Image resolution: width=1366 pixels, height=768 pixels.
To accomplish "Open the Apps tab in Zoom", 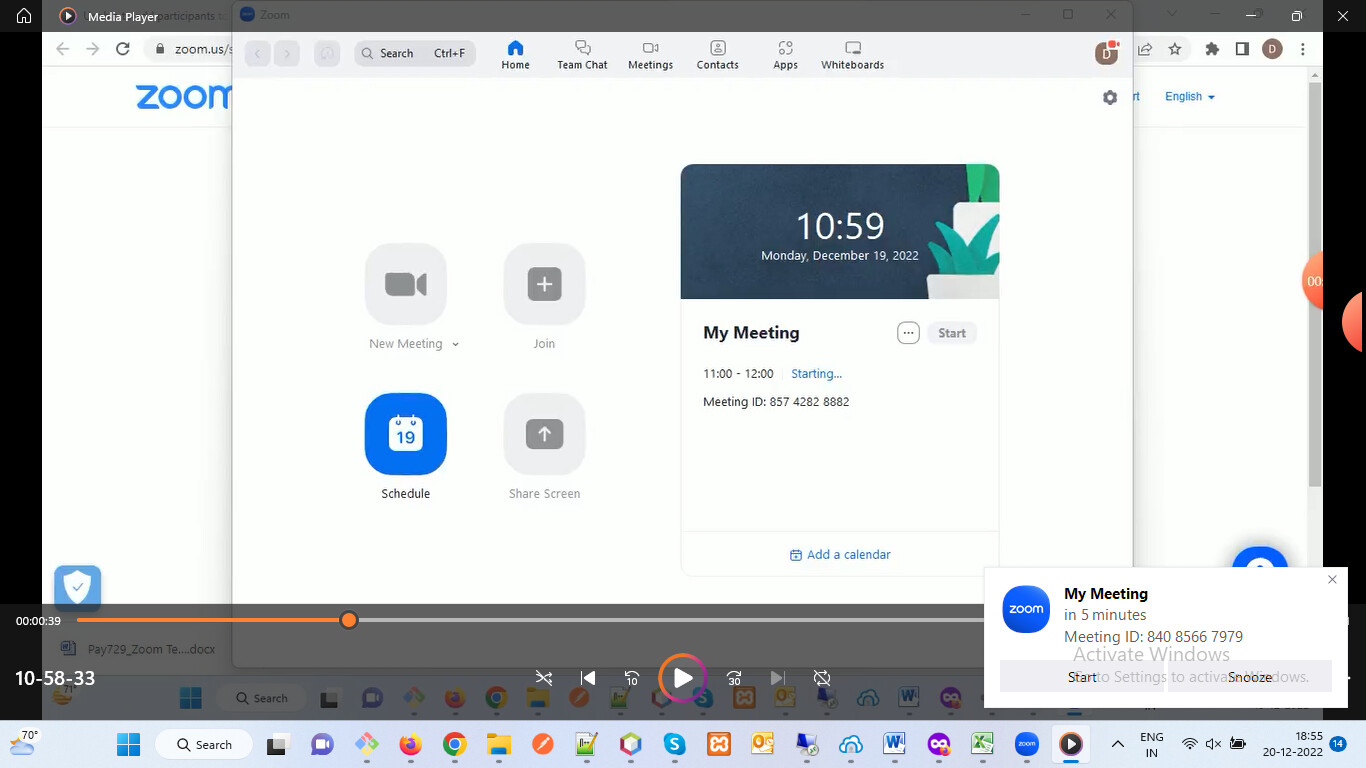I will point(785,55).
